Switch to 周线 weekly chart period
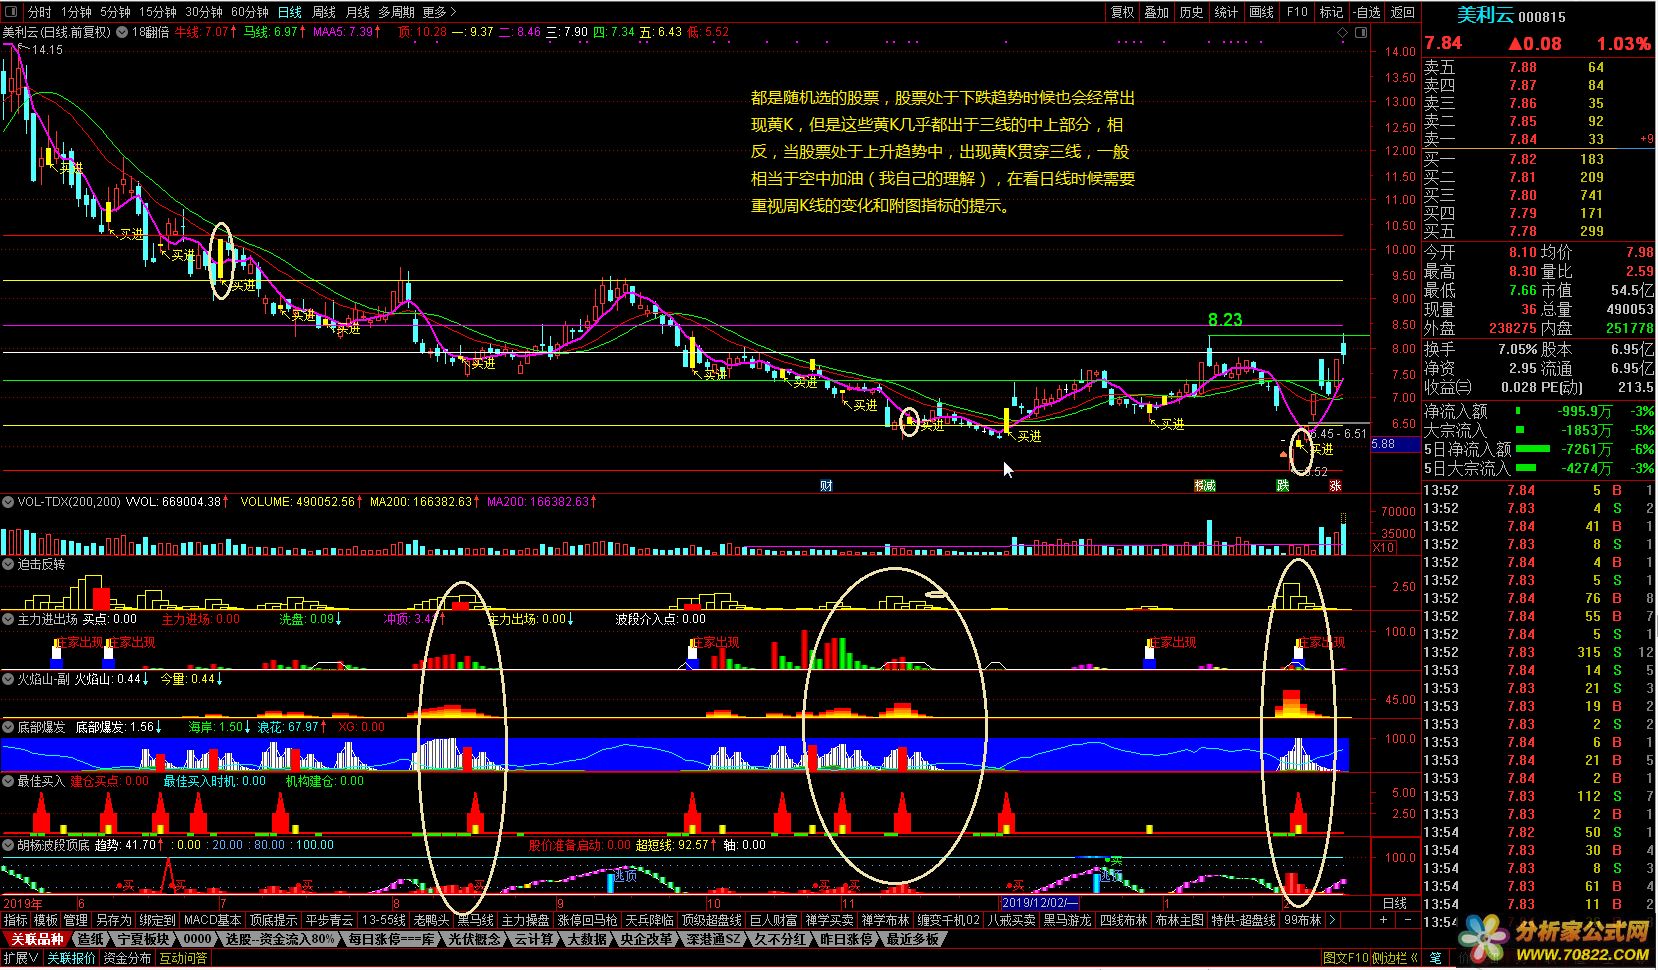1658x970 pixels. pyautogui.click(x=324, y=12)
